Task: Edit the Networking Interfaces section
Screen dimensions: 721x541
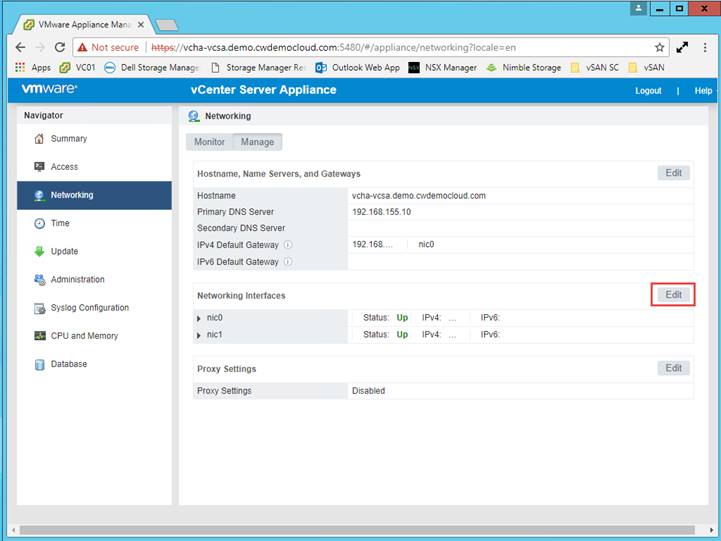Action: tap(673, 295)
